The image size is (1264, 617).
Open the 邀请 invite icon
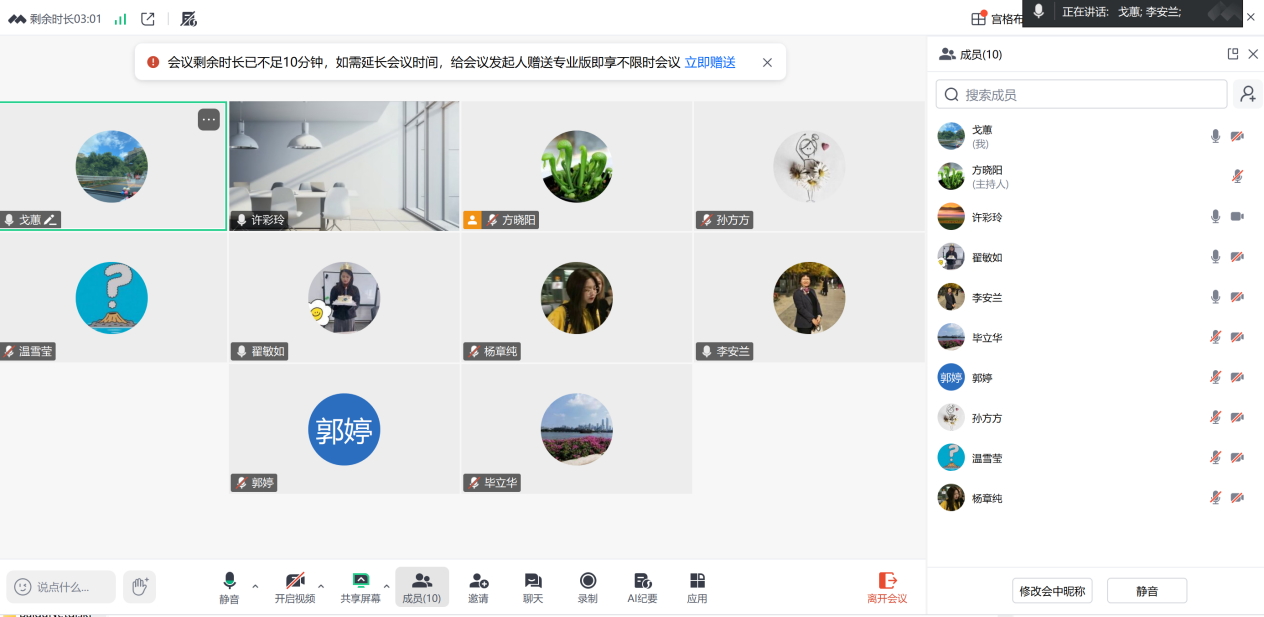coord(478,587)
